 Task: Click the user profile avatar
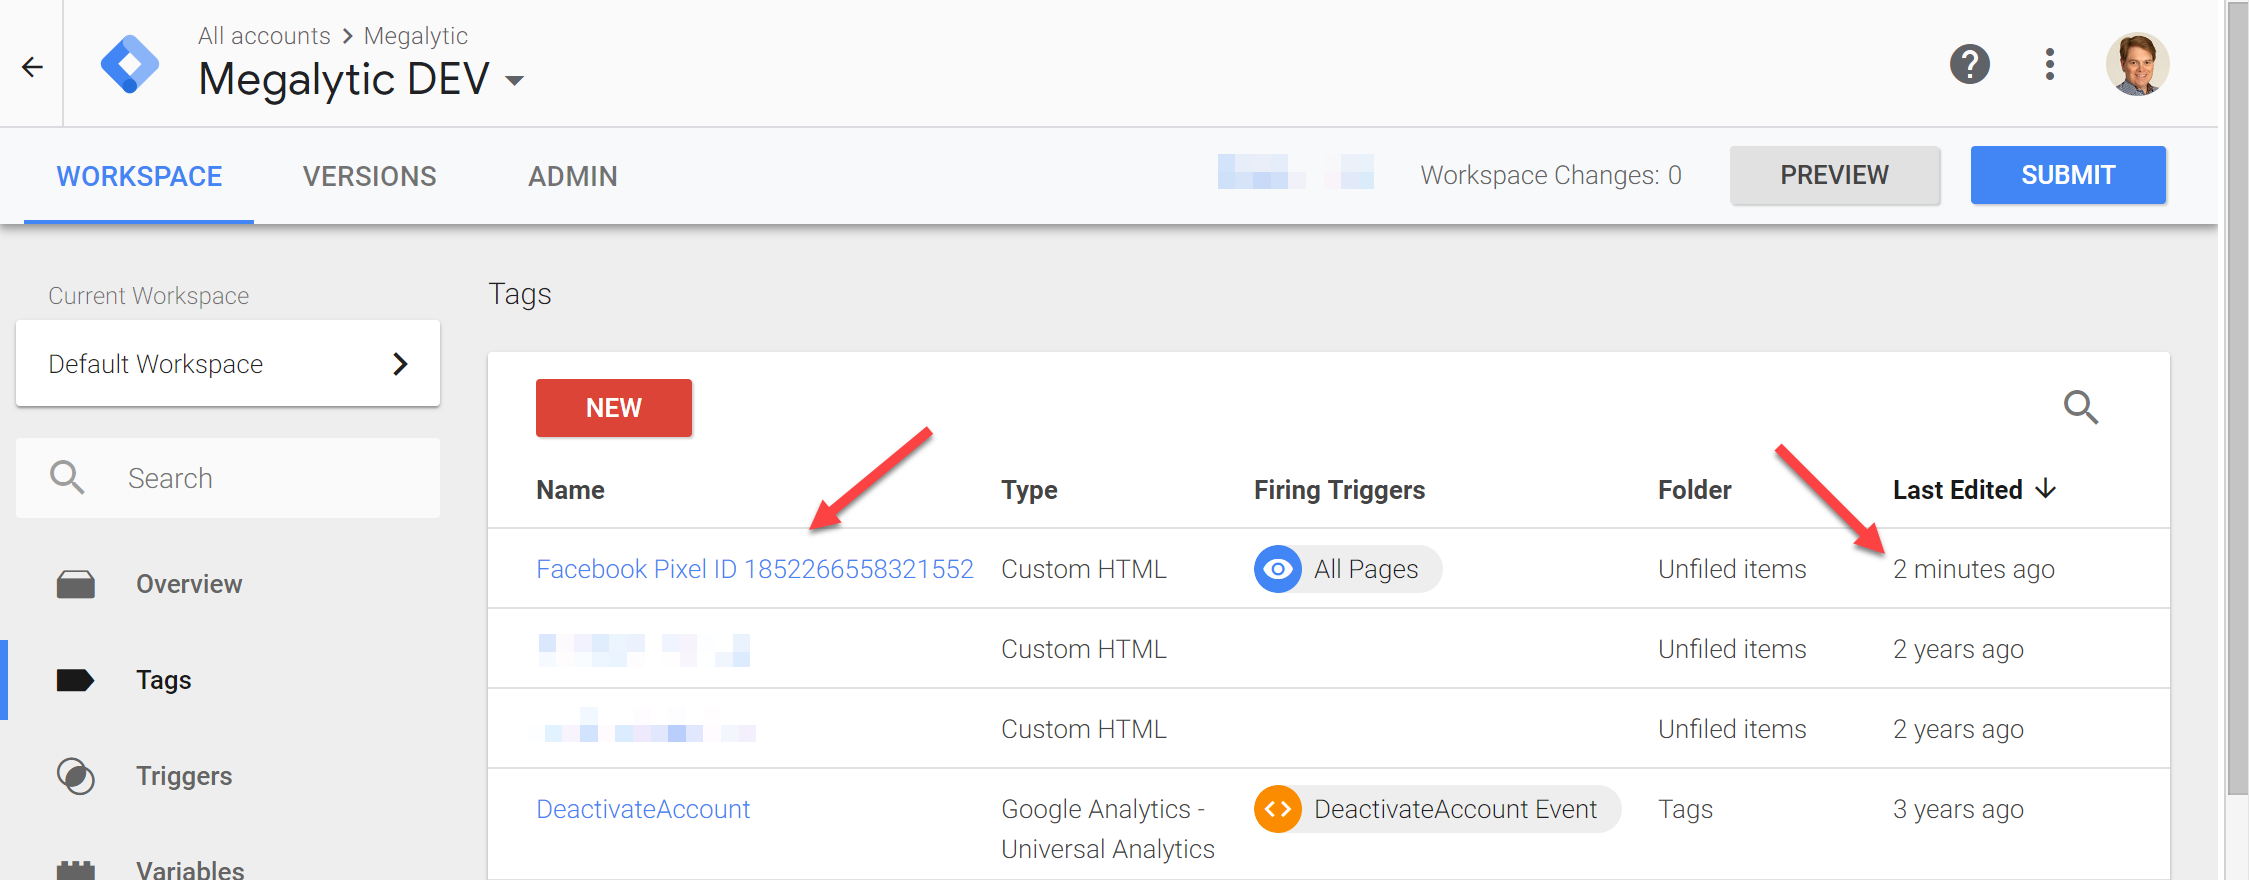click(2137, 65)
